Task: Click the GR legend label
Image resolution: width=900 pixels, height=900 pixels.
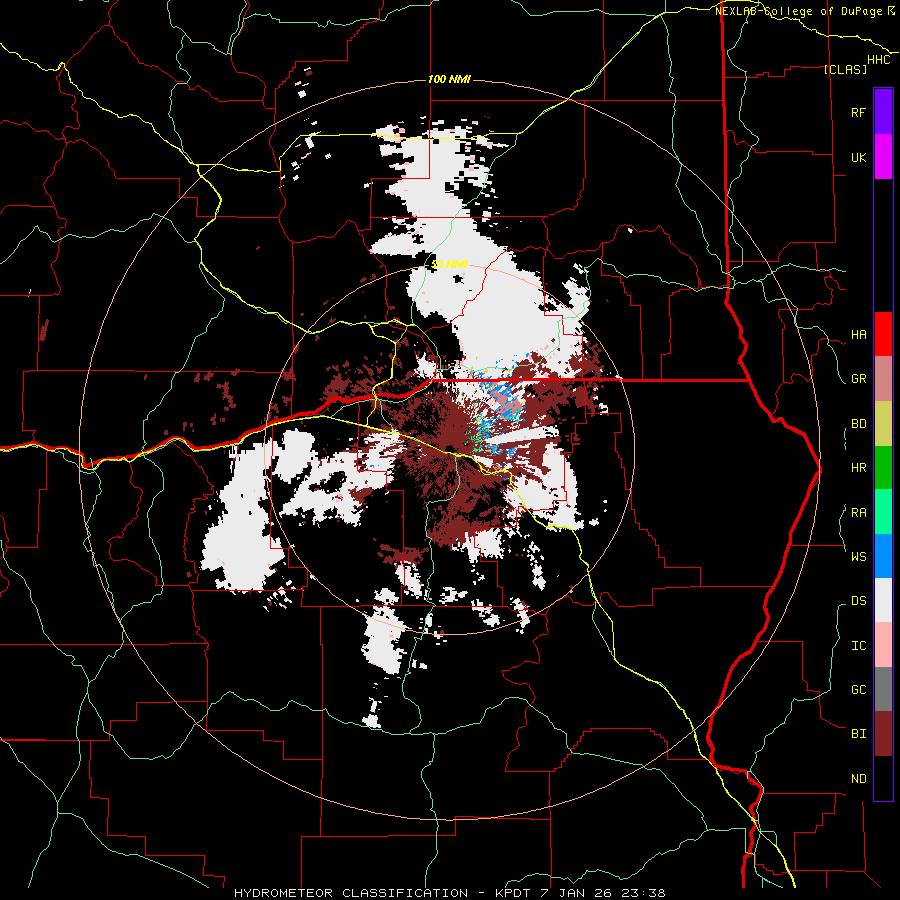Action: click(x=858, y=379)
